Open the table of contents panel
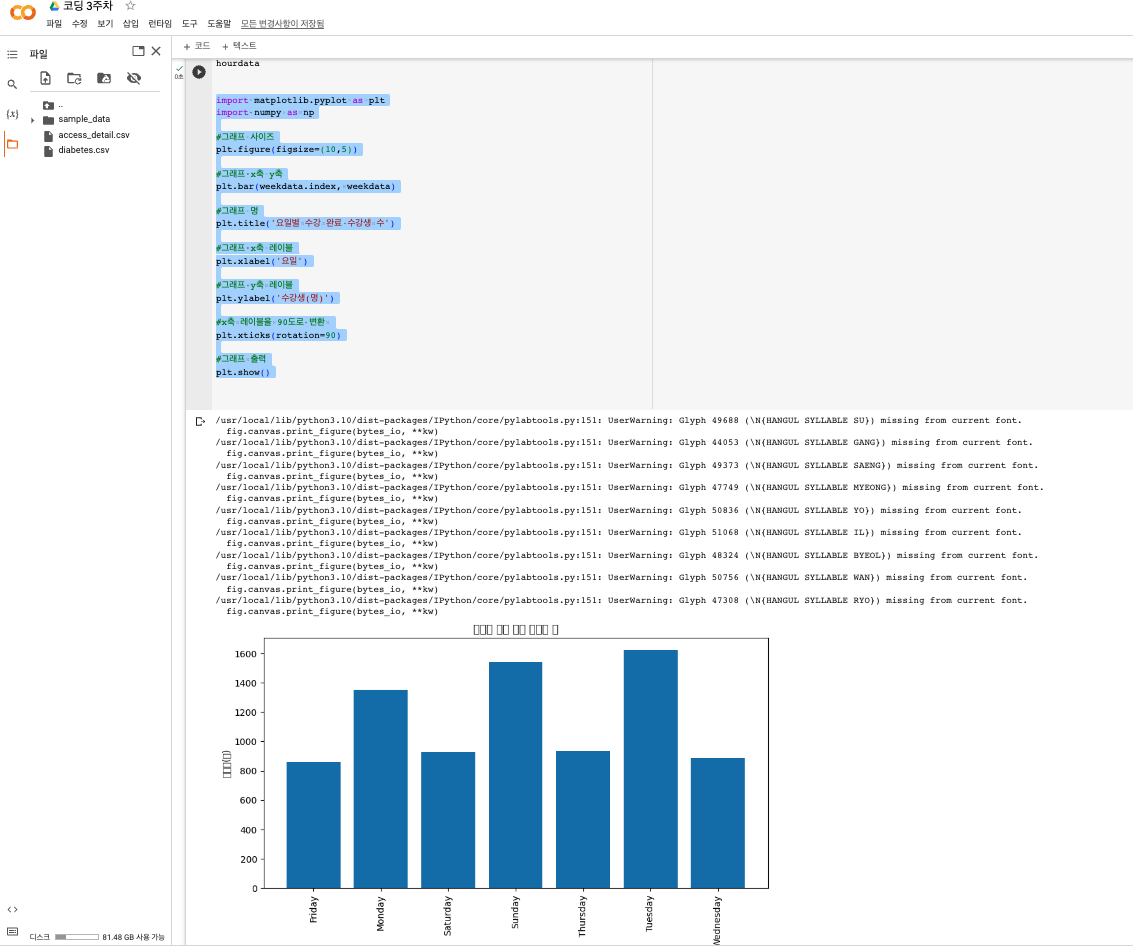Image resolution: width=1133 pixels, height=948 pixels. 12,54
